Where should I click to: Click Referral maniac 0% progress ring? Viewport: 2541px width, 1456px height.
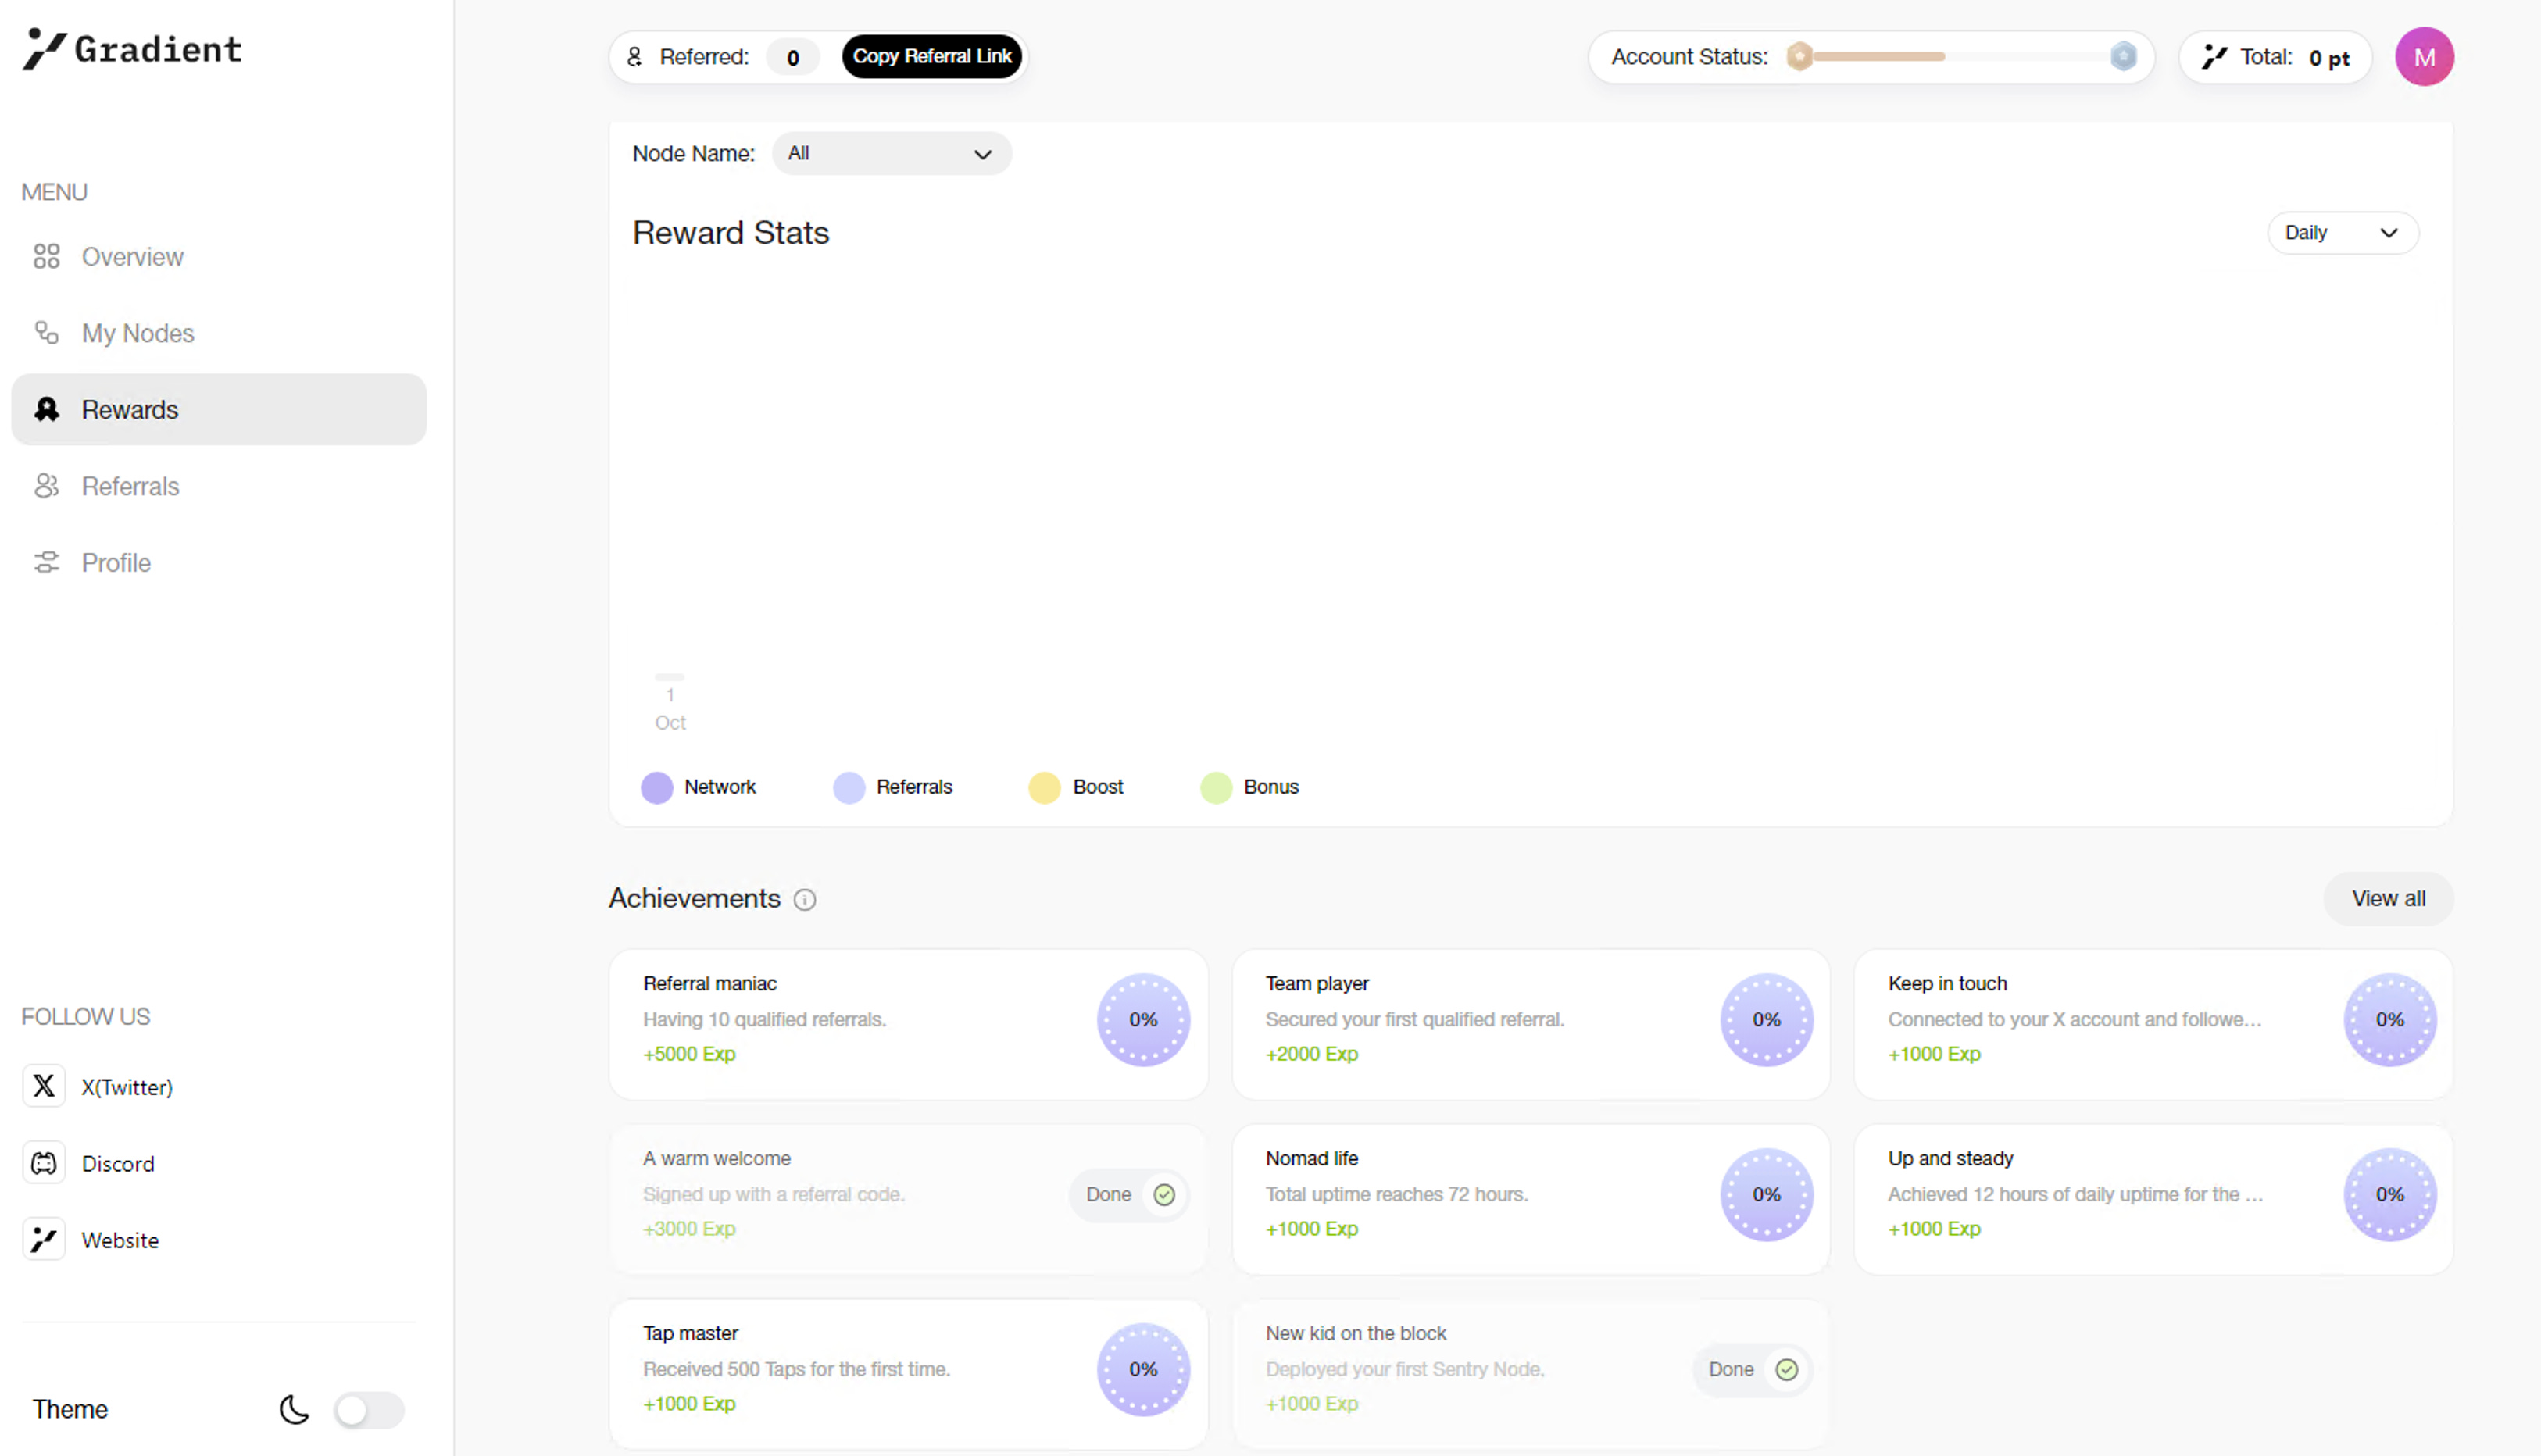pos(1144,1020)
